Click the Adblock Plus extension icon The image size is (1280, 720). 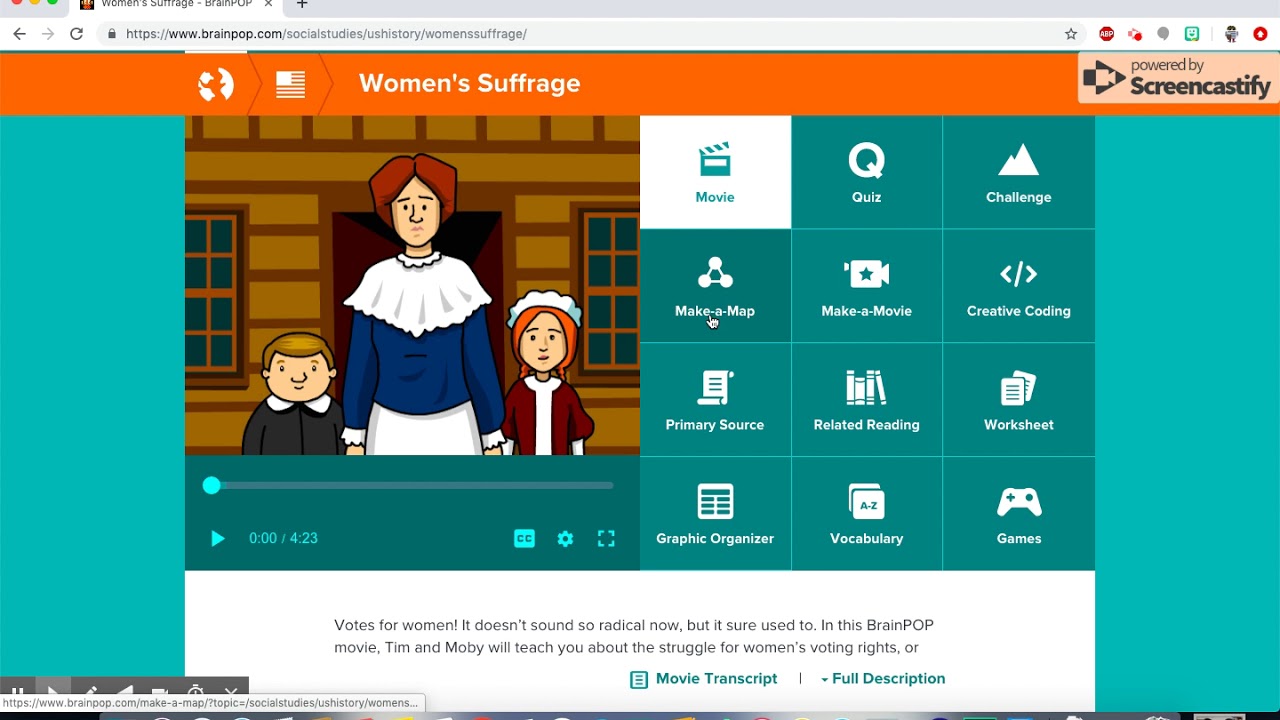pos(1106,34)
